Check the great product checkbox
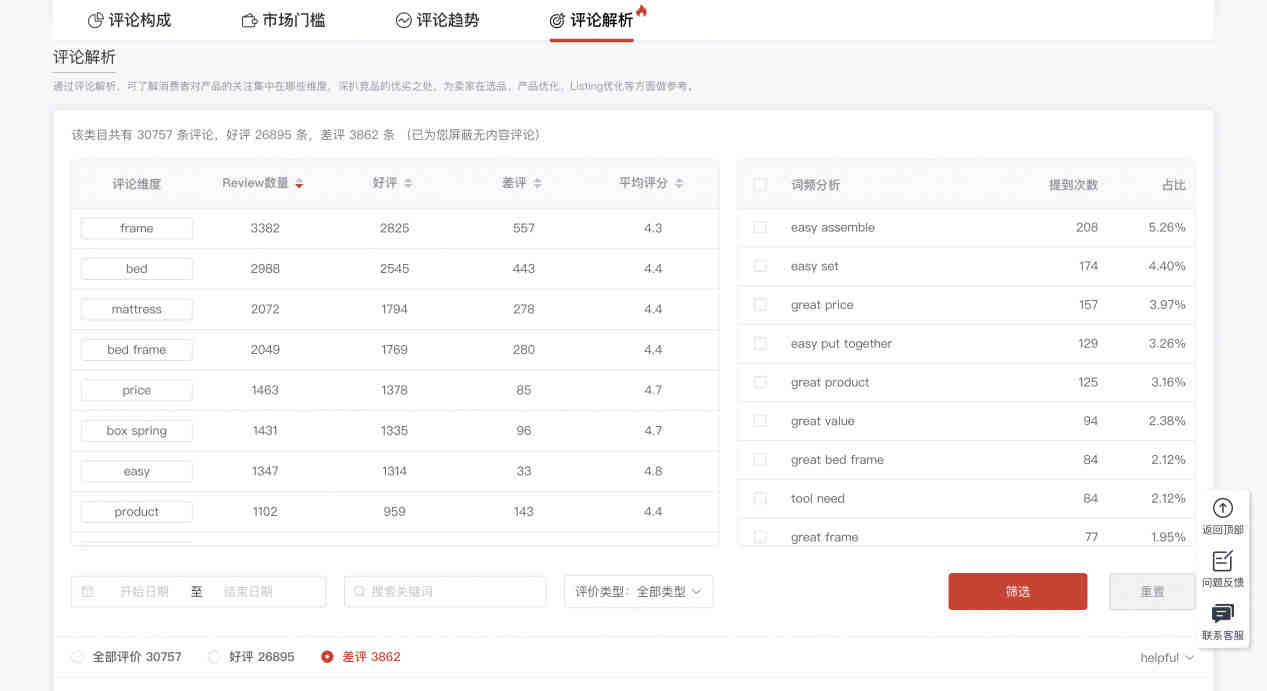The height and width of the screenshot is (691, 1267). (760, 382)
